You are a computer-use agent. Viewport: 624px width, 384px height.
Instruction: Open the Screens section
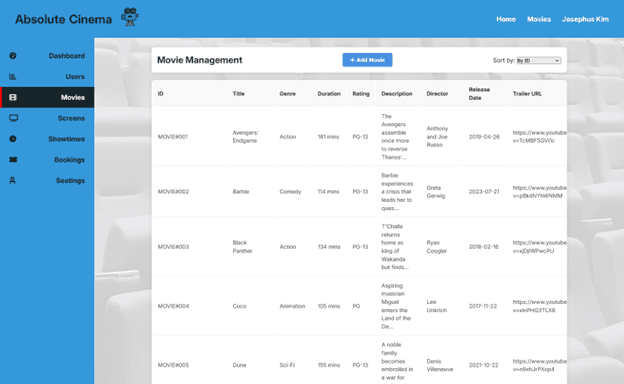click(x=47, y=118)
